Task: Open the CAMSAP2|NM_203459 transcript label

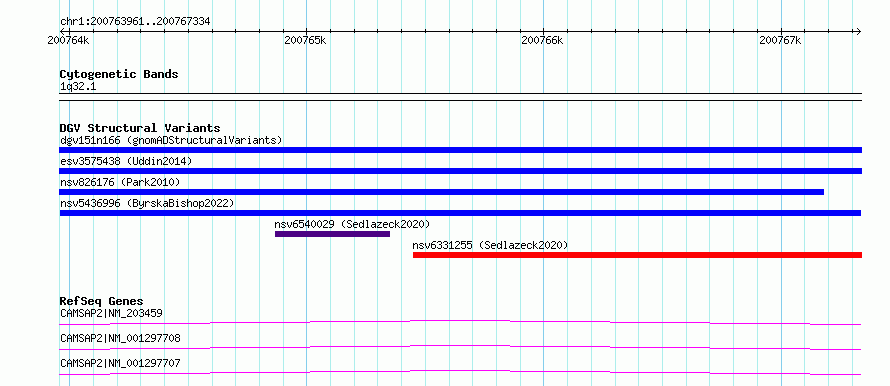Action: (x=112, y=313)
